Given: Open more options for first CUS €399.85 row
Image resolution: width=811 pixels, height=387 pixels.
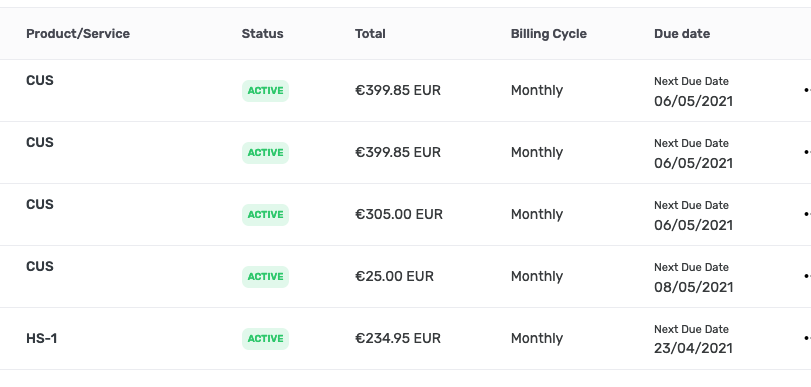Looking at the screenshot, I should [x=807, y=90].
